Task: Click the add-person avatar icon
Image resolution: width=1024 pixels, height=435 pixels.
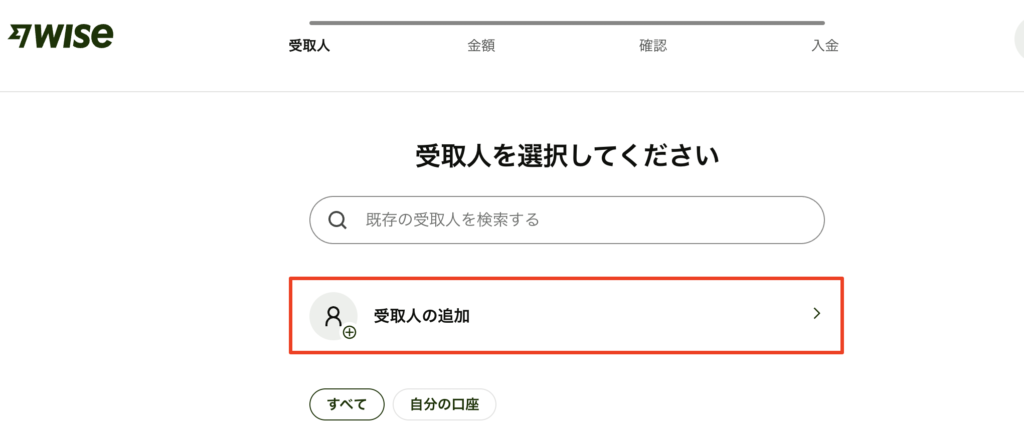Action: [x=333, y=316]
